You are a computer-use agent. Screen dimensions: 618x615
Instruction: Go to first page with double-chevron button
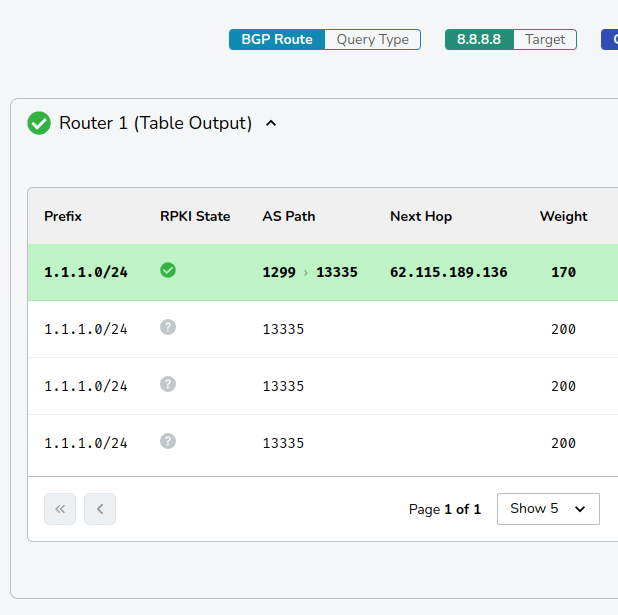tap(60, 509)
